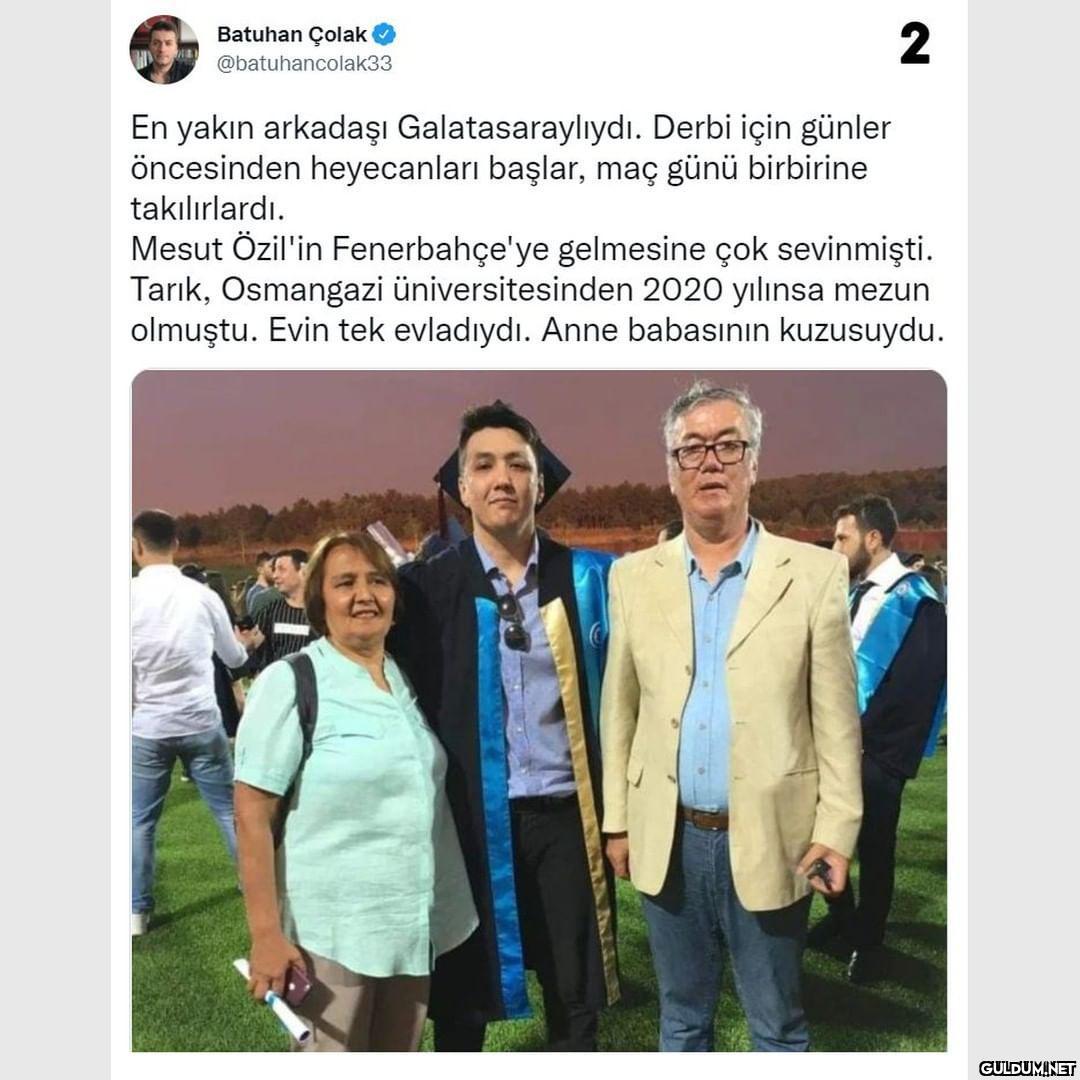This screenshot has width=1080, height=1080.
Task: Click the blue verified badge
Action: click(x=384, y=33)
